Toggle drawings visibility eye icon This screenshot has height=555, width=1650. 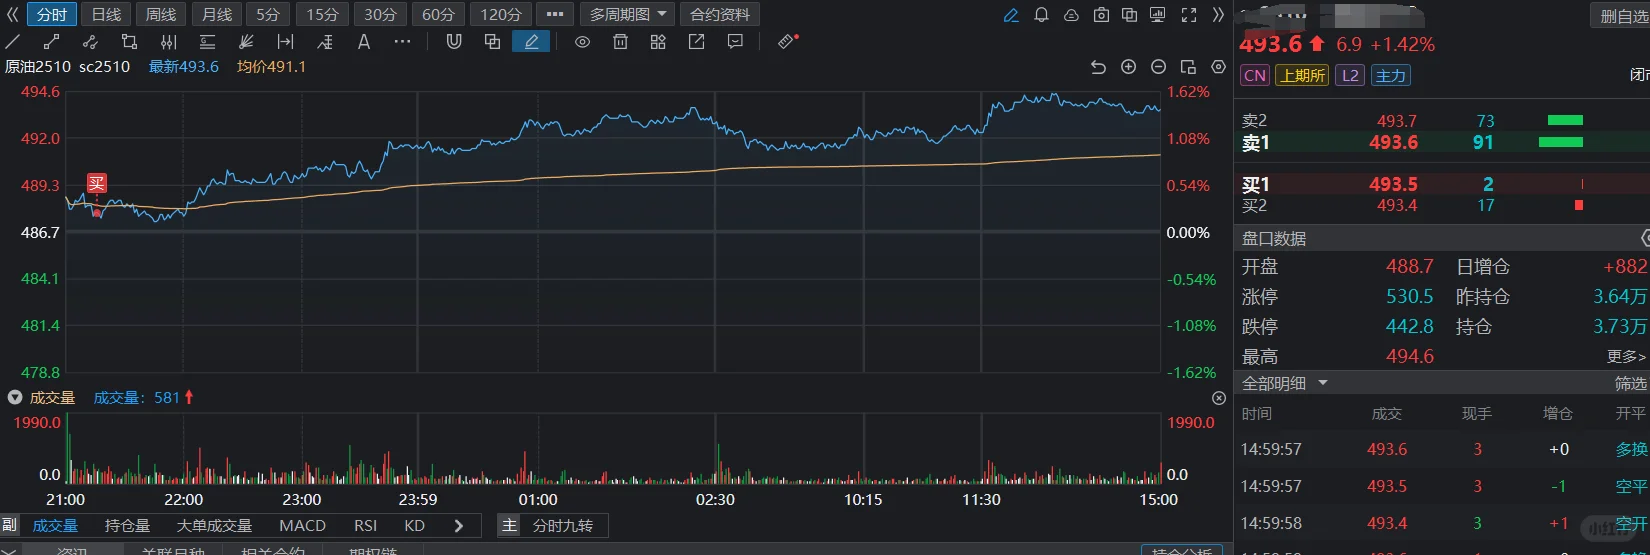coord(582,42)
